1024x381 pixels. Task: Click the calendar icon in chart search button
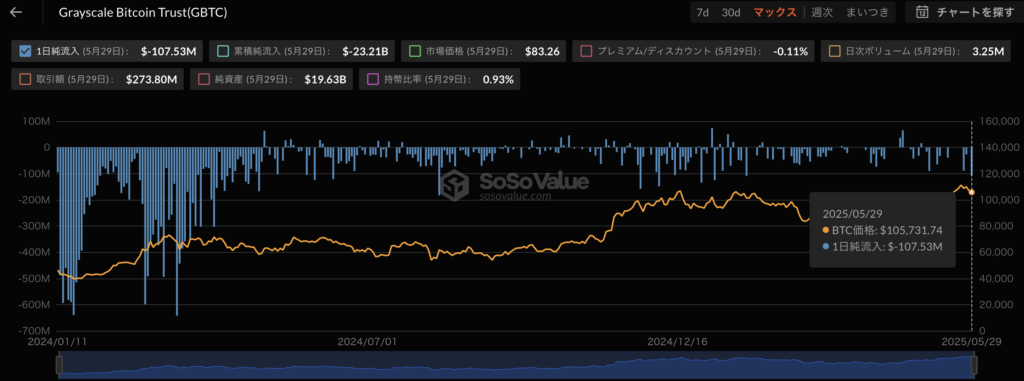(x=922, y=12)
